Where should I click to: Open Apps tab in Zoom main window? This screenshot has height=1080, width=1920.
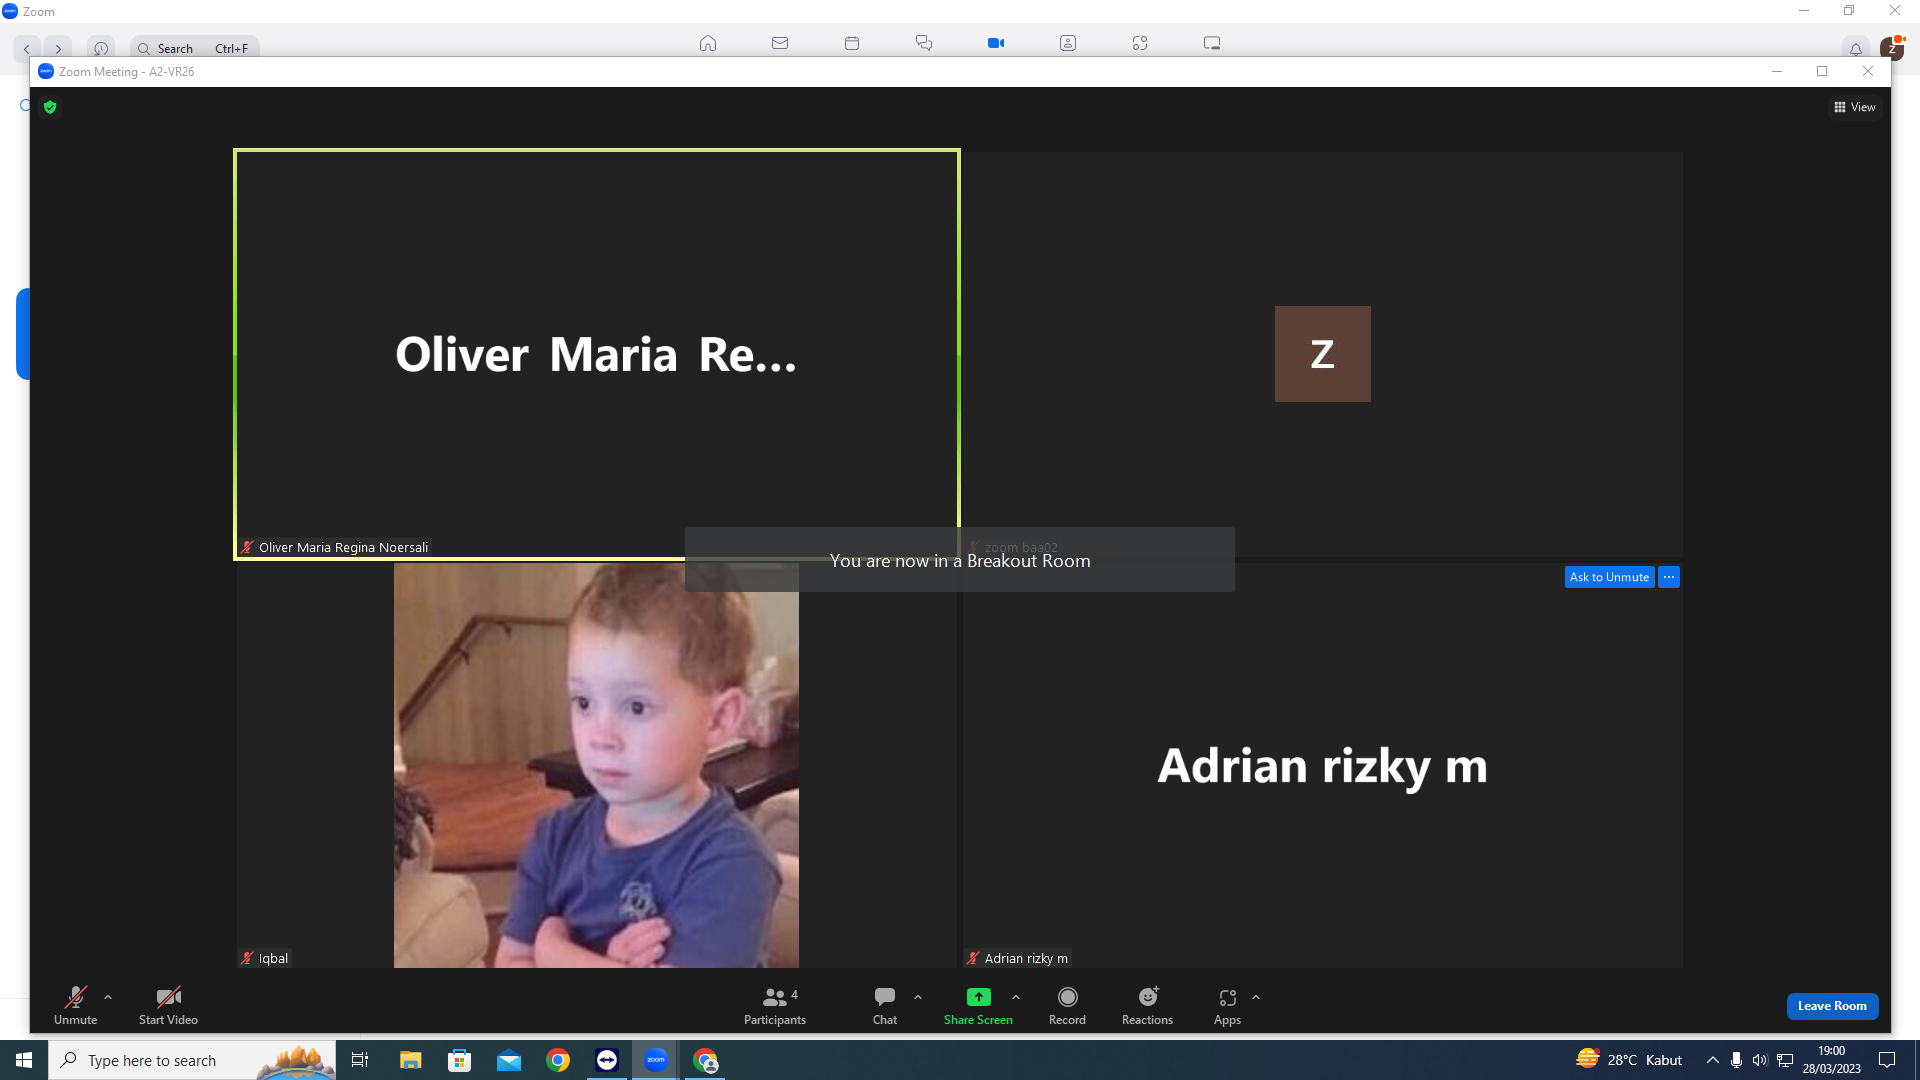[1140, 43]
